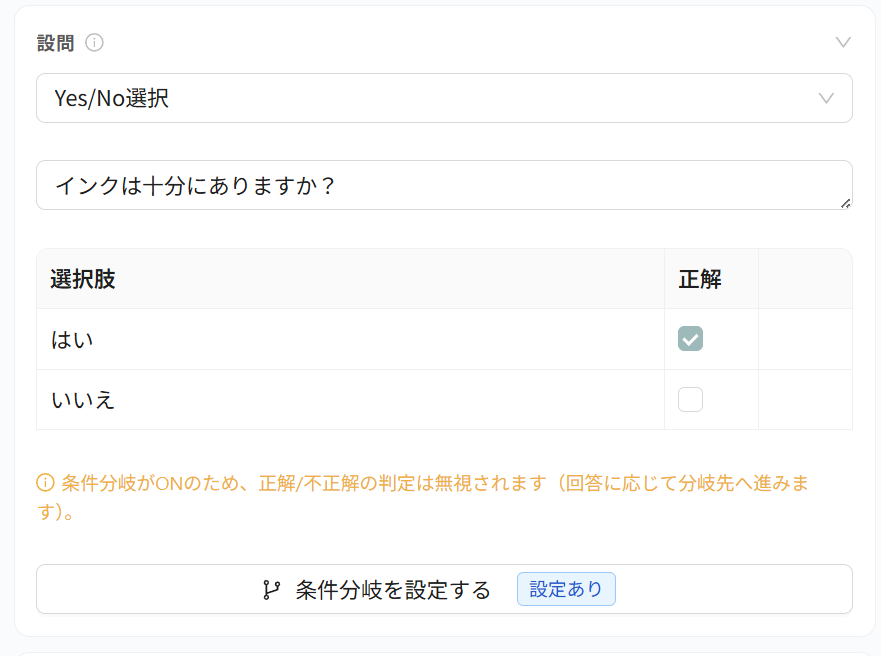Select the はい choice text
The image size is (881, 656).
[72, 340]
